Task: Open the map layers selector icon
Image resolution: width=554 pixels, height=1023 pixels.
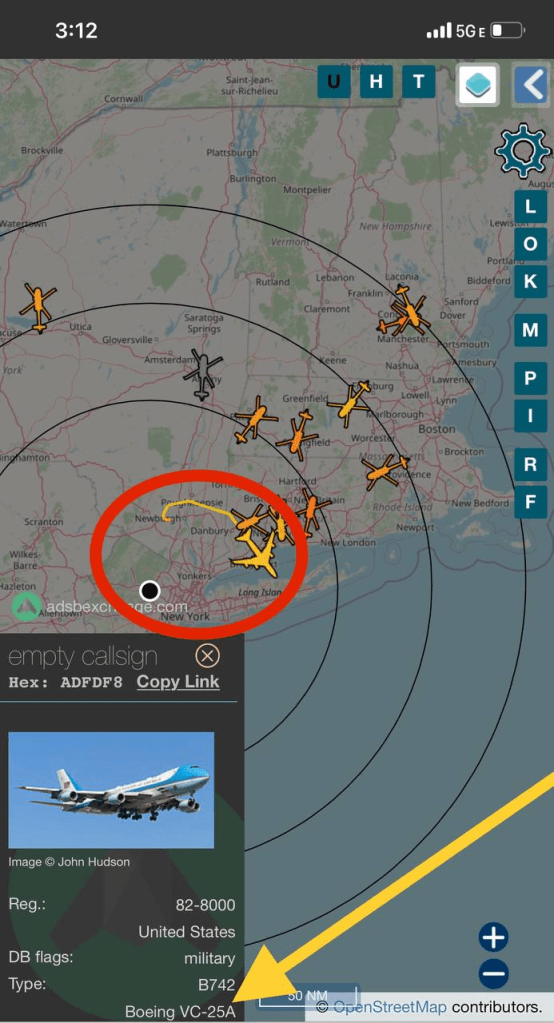Action: pyautogui.click(x=478, y=84)
